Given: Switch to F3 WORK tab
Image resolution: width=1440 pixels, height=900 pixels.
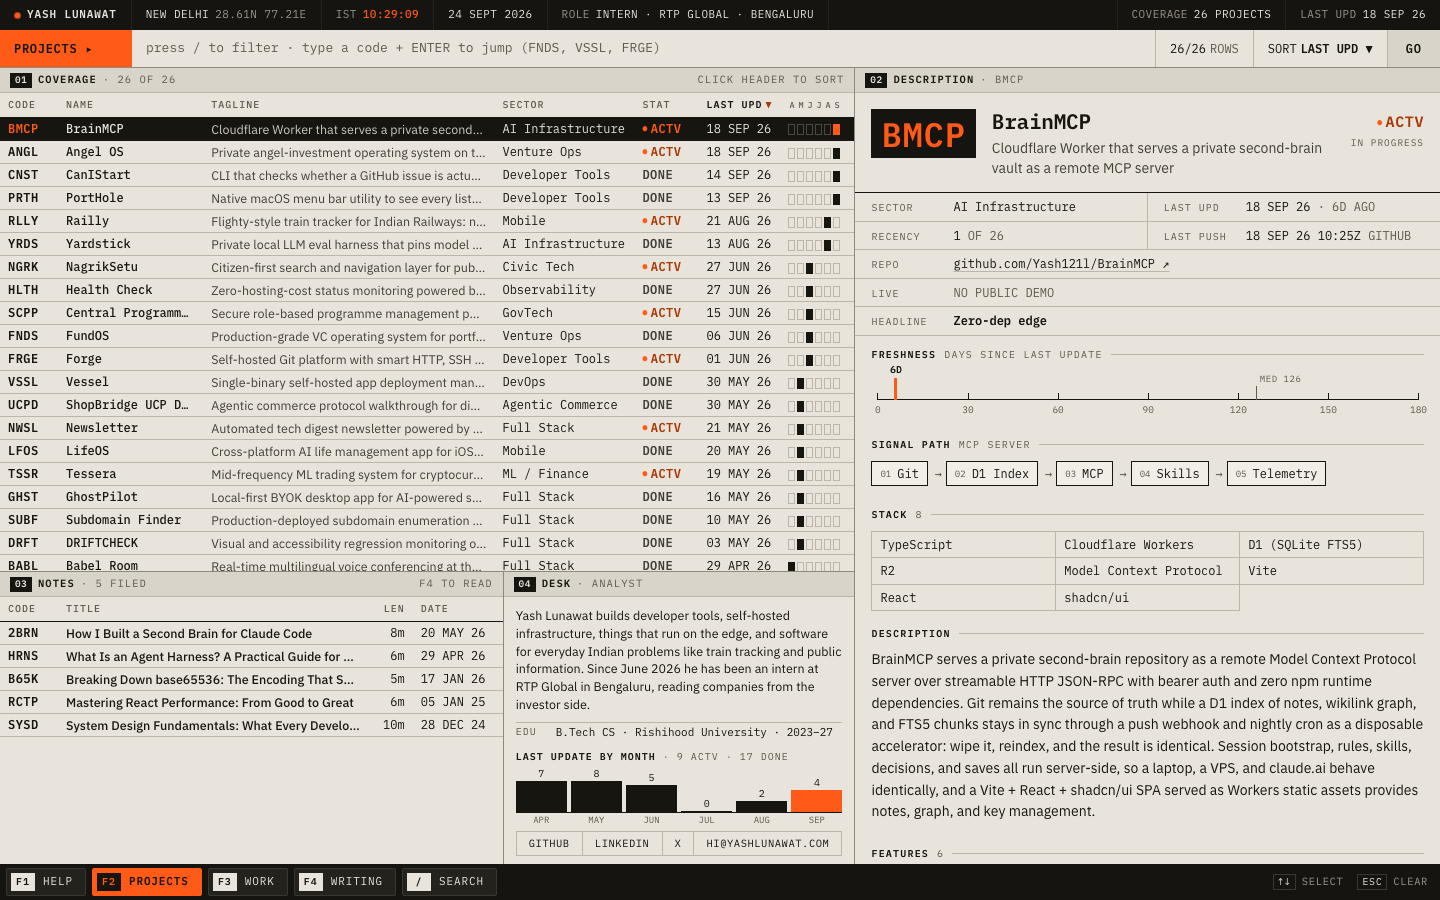Looking at the screenshot, I should (248, 882).
